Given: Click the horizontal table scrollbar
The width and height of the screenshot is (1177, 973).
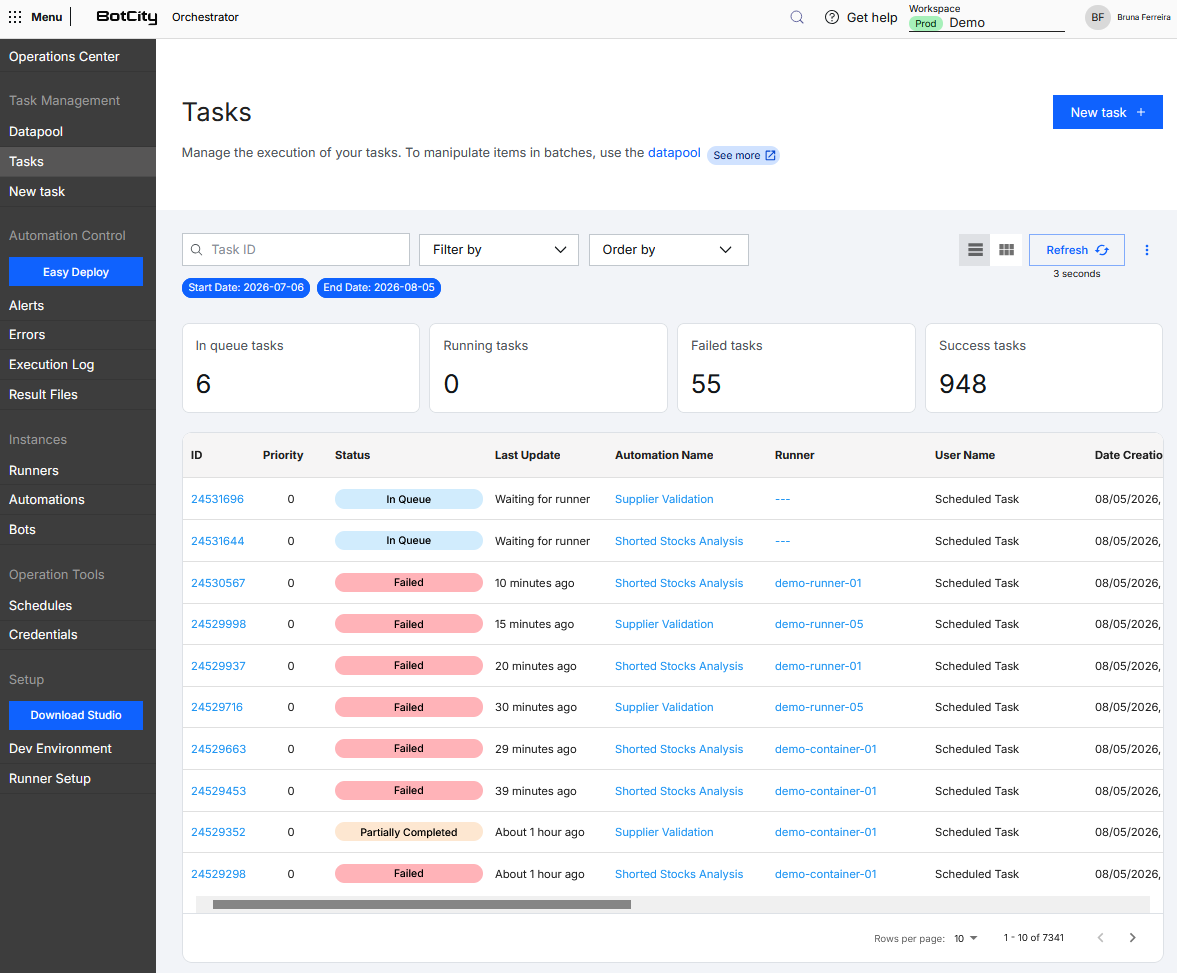Looking at the screenshot, I should 422,905.
